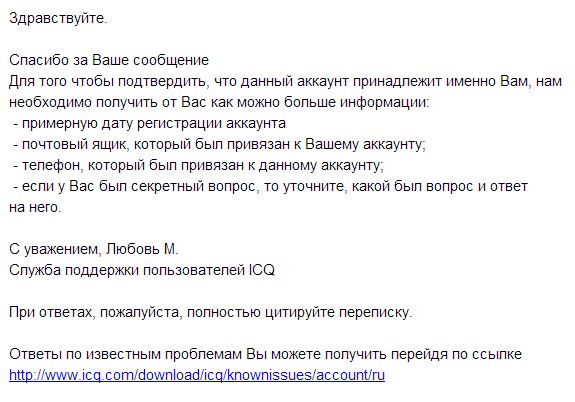The image size is (575, 402).
Task: Click the words "перейдя по ссылке"
Action: coord(456,354)
